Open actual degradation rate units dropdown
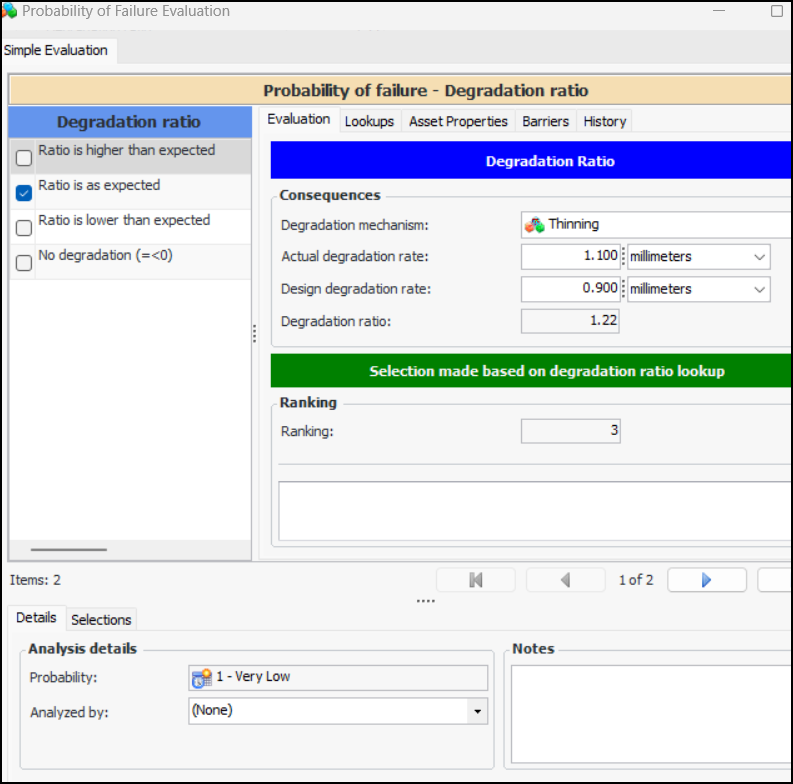This screenshot has width=793, height=784. click(759, 257)
